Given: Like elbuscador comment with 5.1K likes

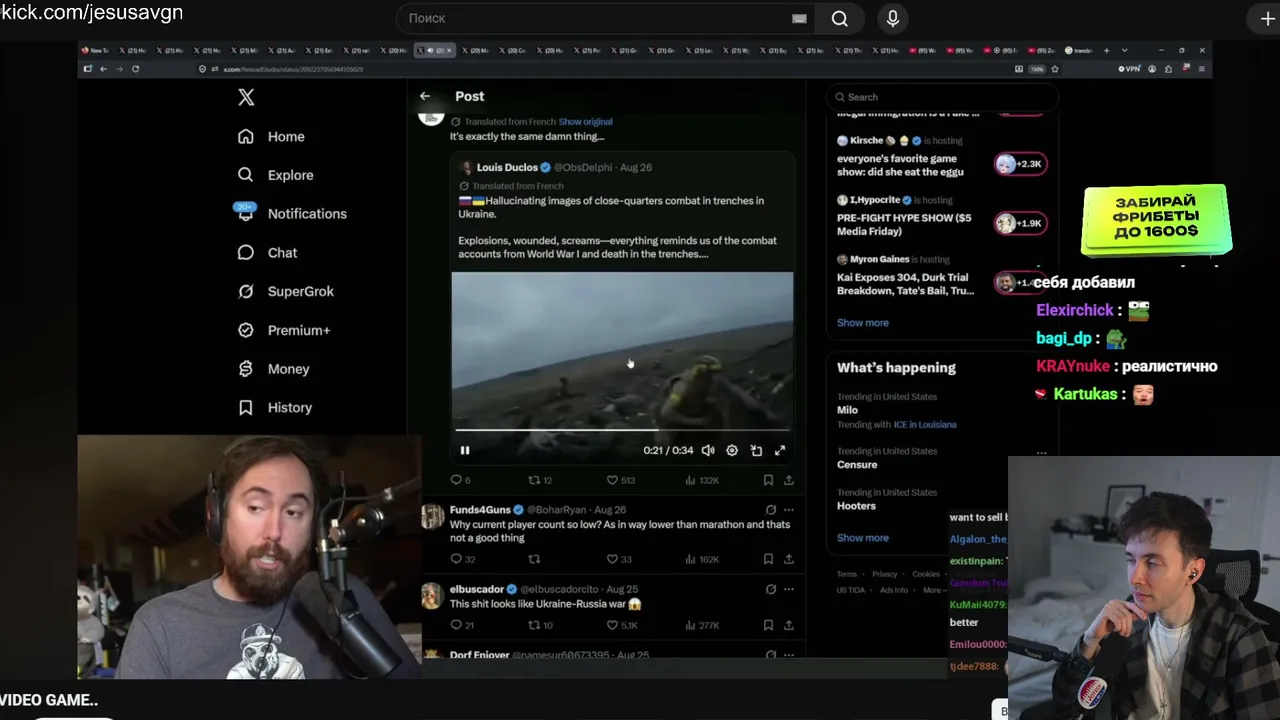Looking at the screenshot, I should pyautogui.click(x=622, y=626).
